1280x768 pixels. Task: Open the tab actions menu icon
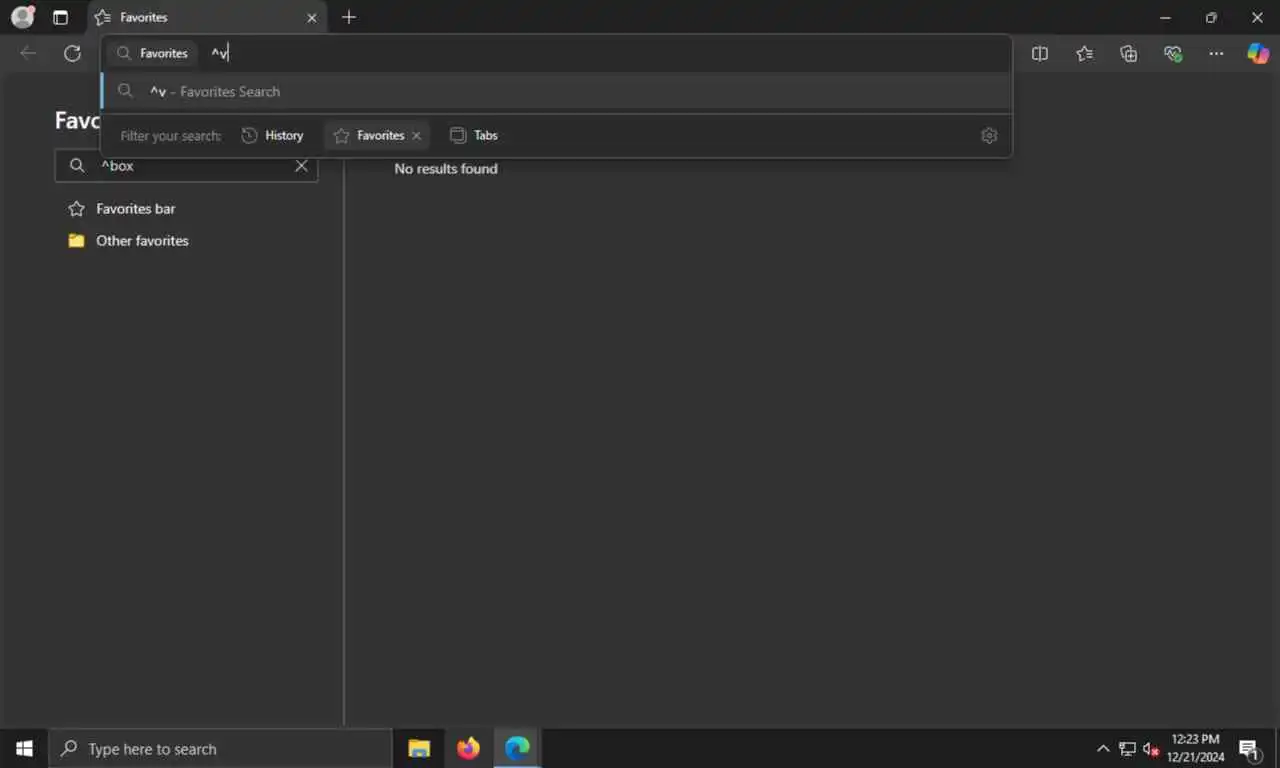click(x=60, y=17)
